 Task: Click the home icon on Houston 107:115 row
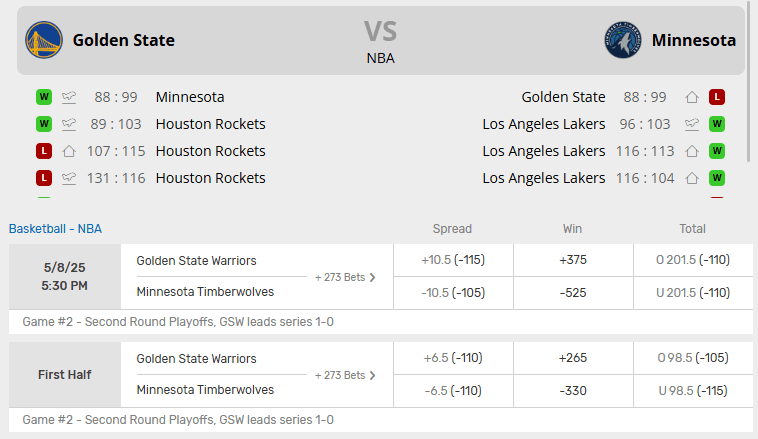pos(69,151)
